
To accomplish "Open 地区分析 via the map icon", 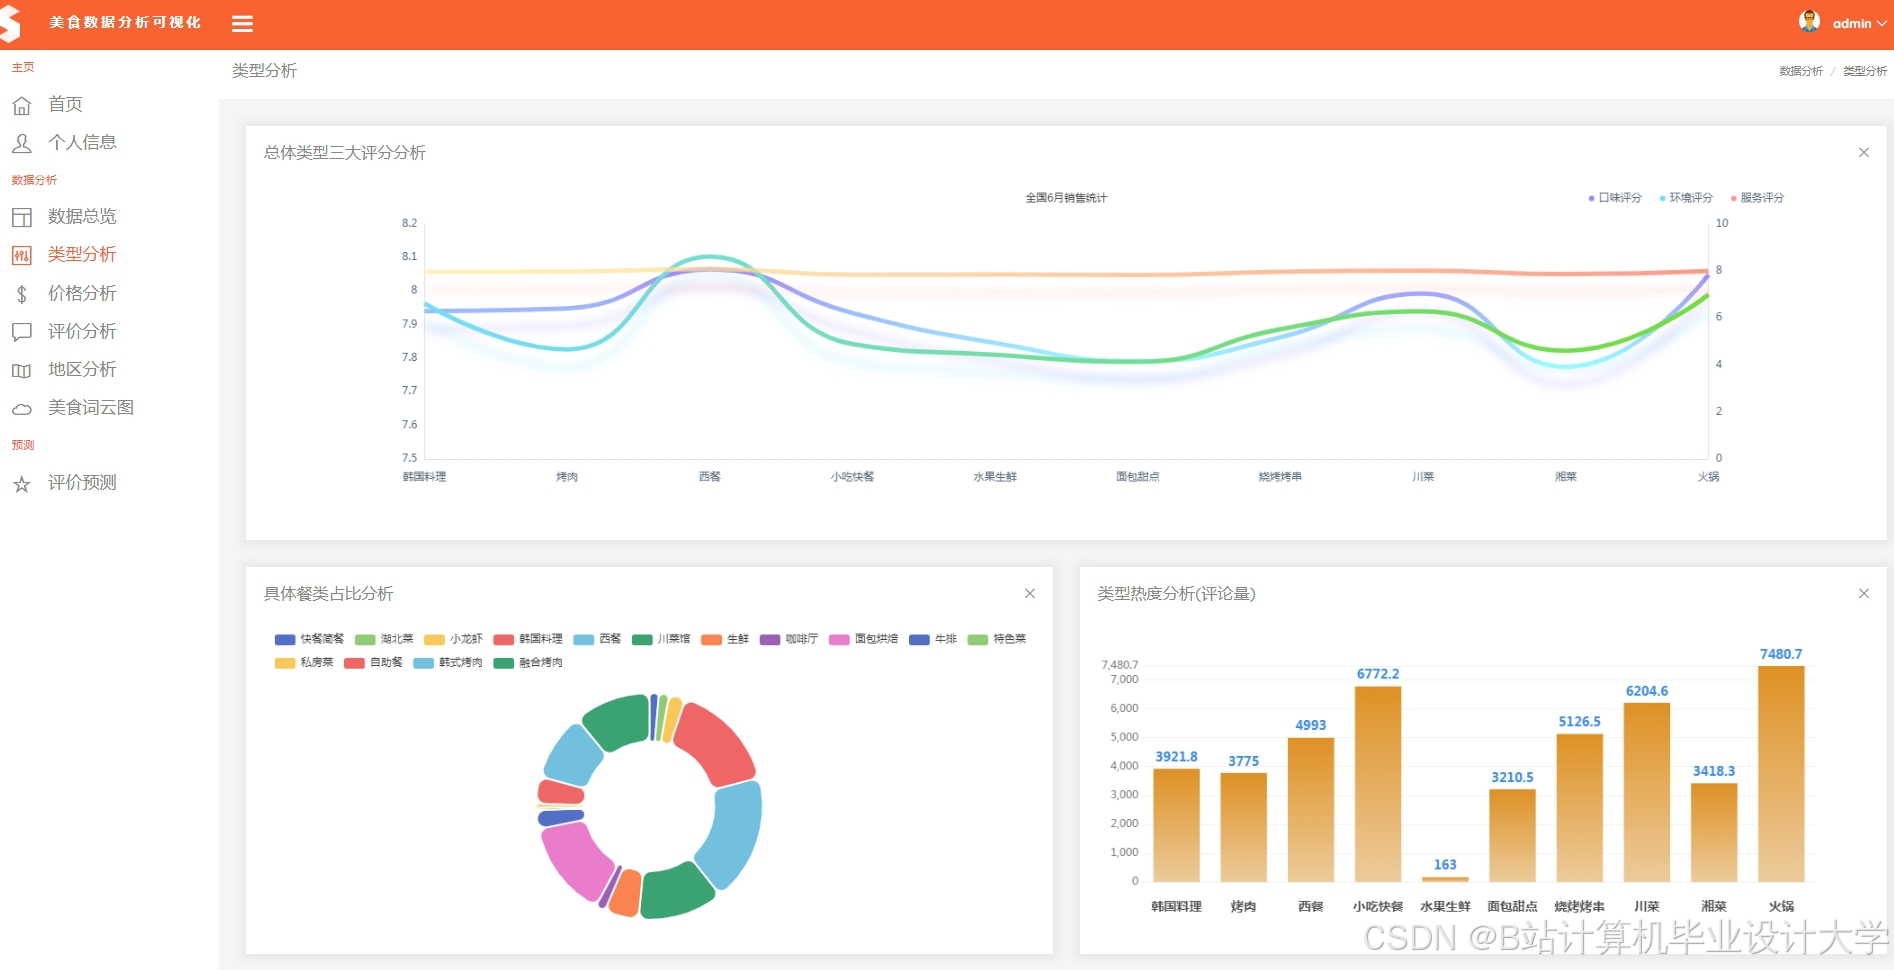I will click(22, 369).
